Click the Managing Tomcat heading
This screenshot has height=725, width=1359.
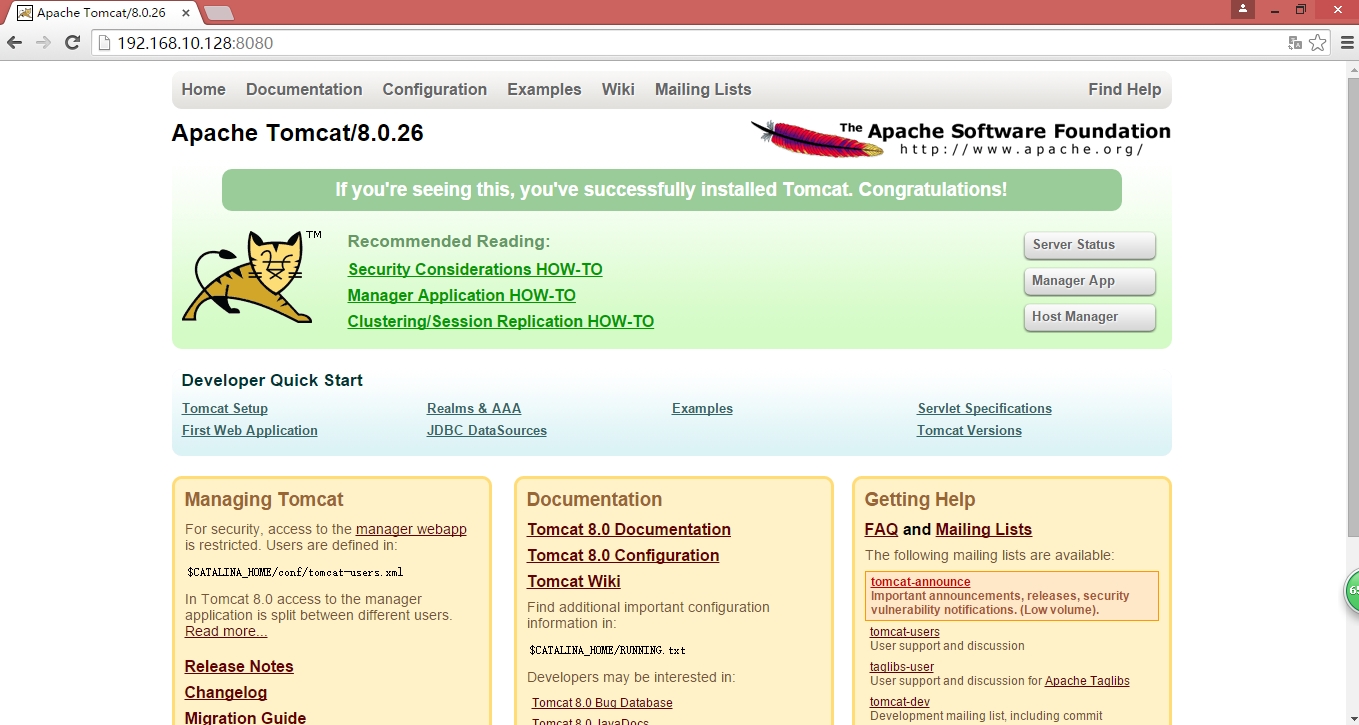264,499
